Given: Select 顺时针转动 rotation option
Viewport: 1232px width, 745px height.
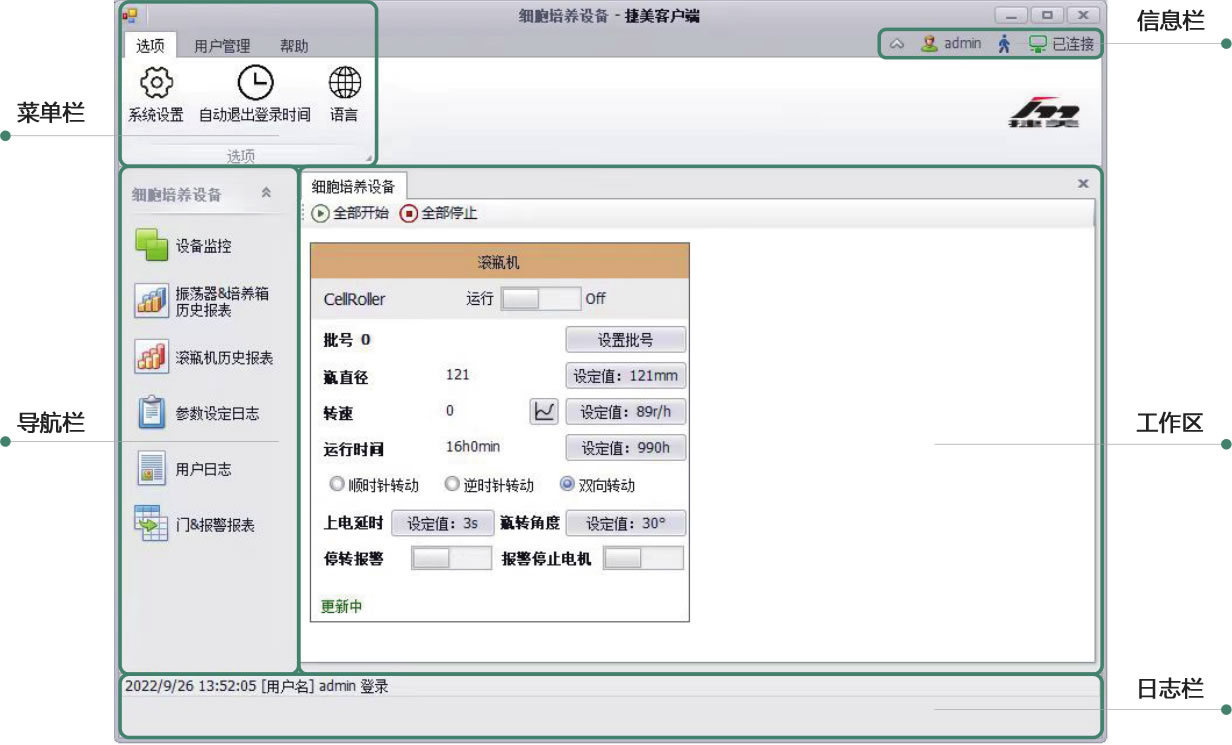Looking at the screenshot, I should (x=337, y=485).
